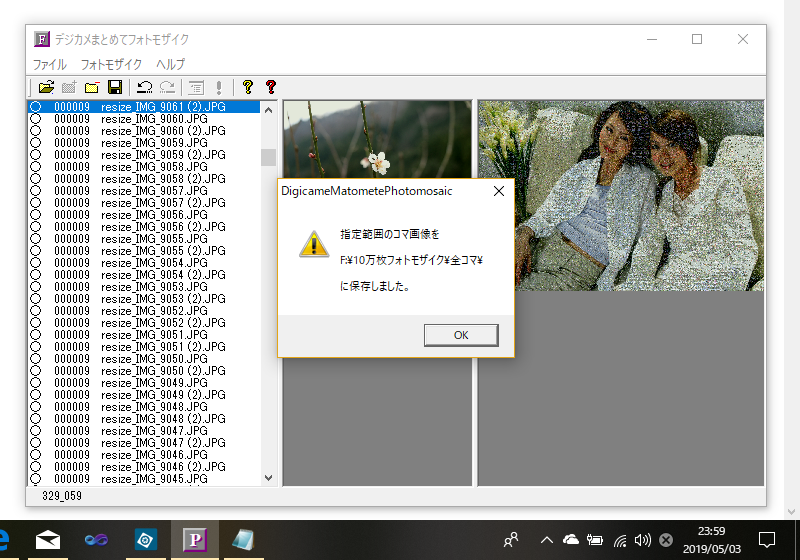Select row resize_IMG_9059.JPG
The height and width of the screenshot is (560, 800).
pyautogui.click(x=144, y=143)
